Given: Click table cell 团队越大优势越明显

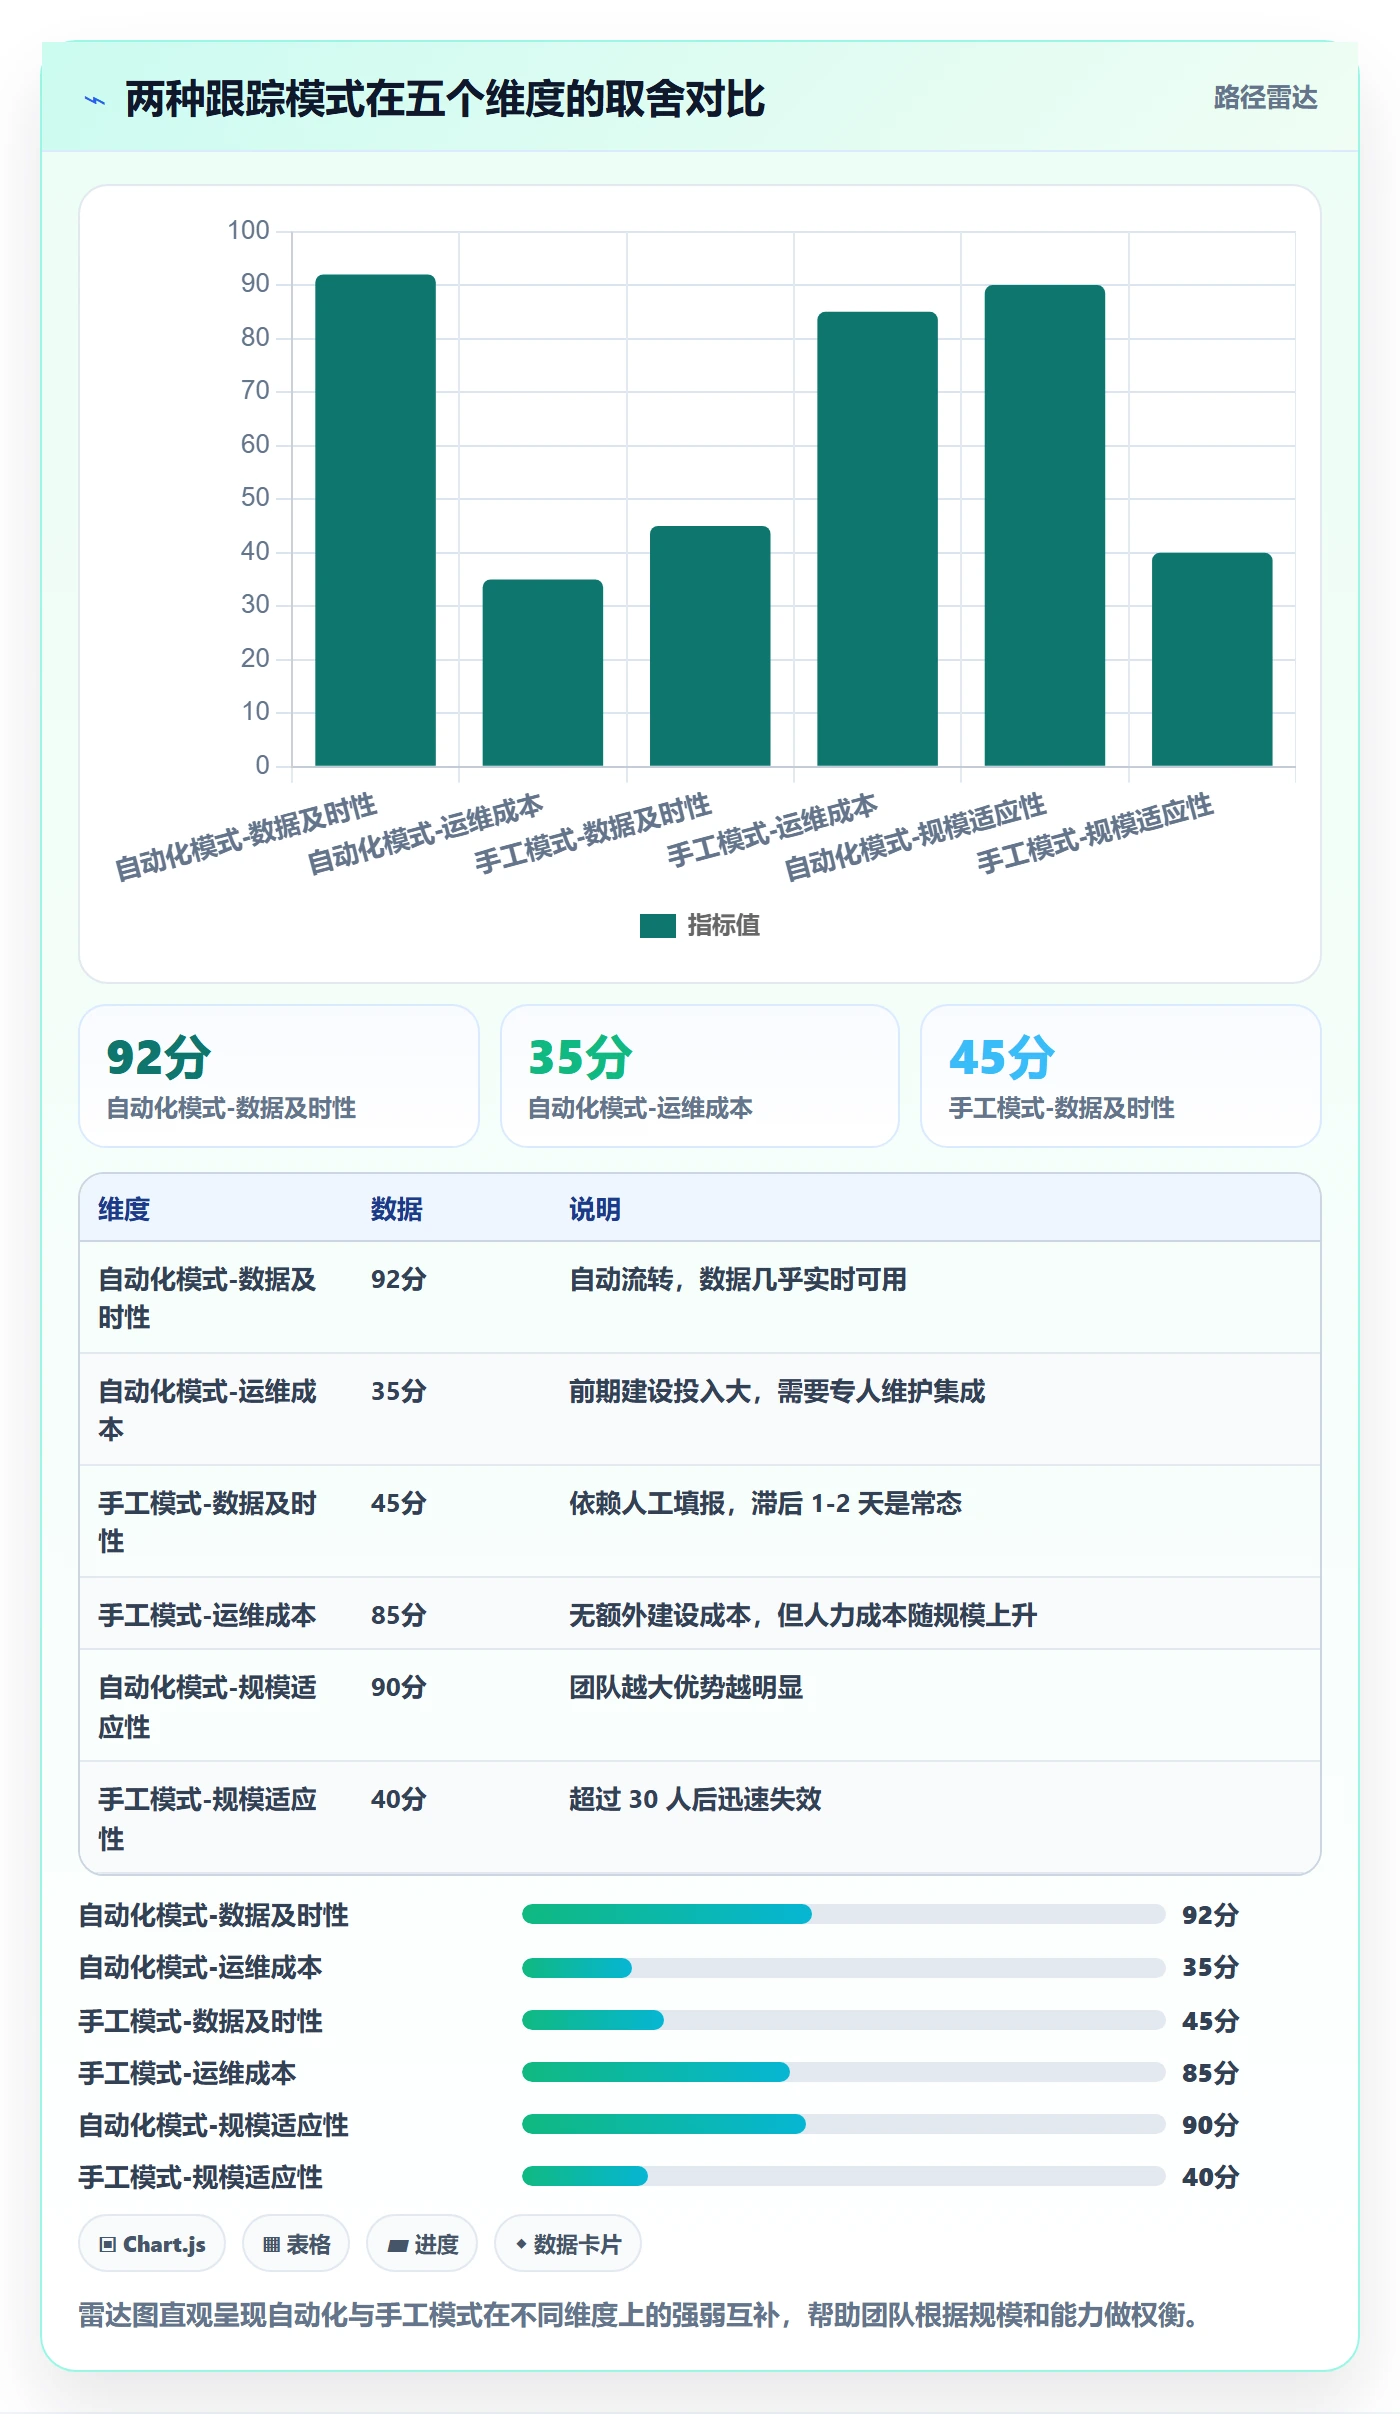Looking at the screenshot, I should click(x=686, y=1687).
